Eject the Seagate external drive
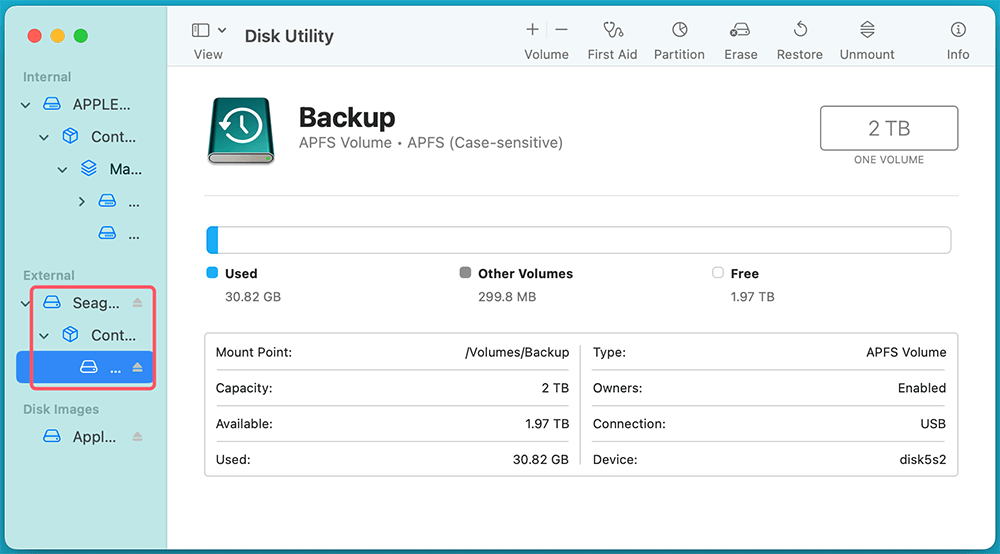 [x=138, y=302]
